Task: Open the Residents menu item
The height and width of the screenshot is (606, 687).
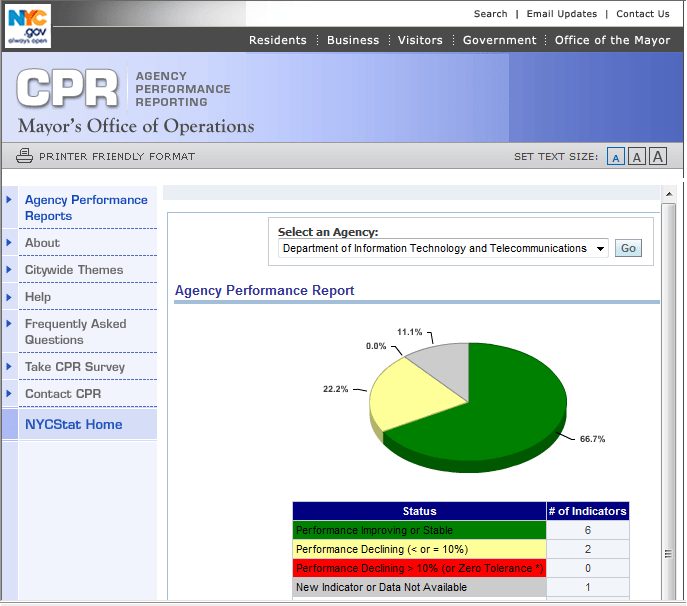Action: 277,40
